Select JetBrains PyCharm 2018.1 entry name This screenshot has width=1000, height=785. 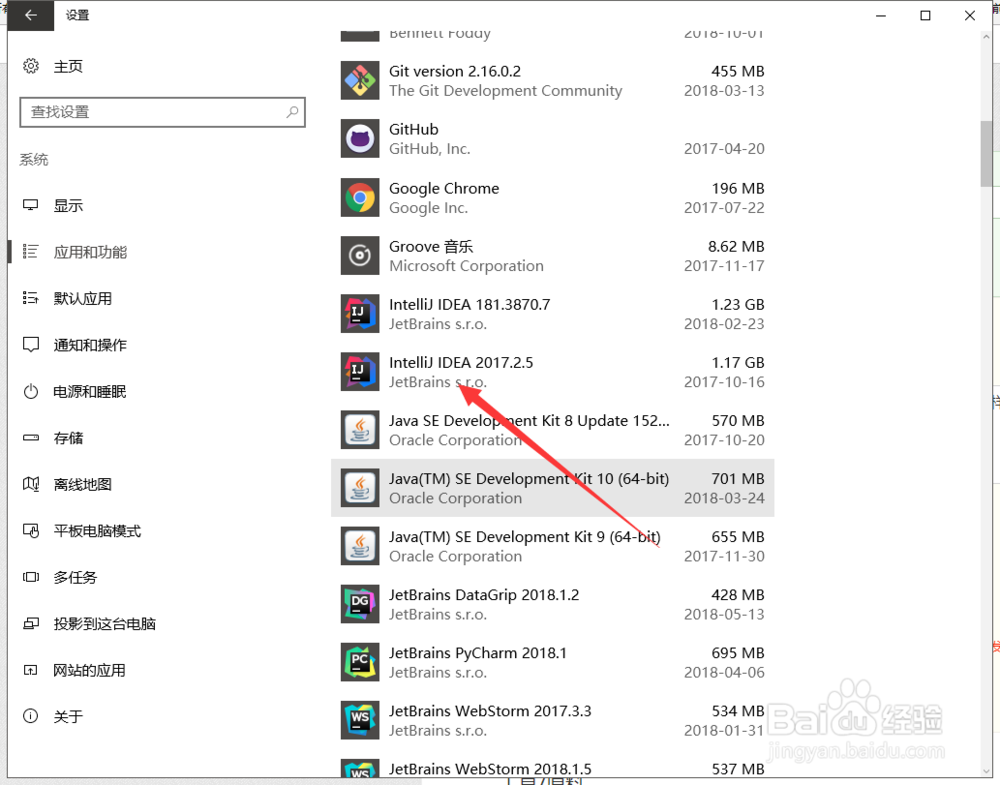click(478, 653)
